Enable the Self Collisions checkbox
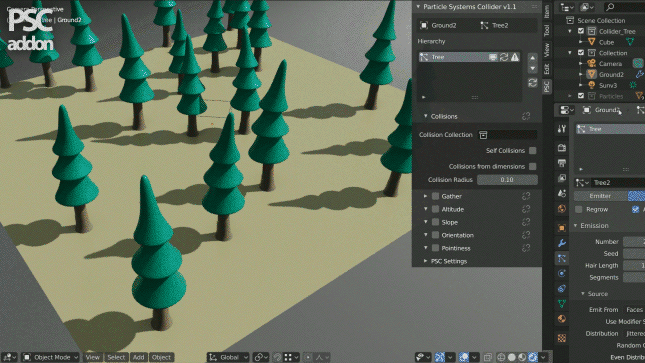645x363 pixels. [x=532, y=151]
